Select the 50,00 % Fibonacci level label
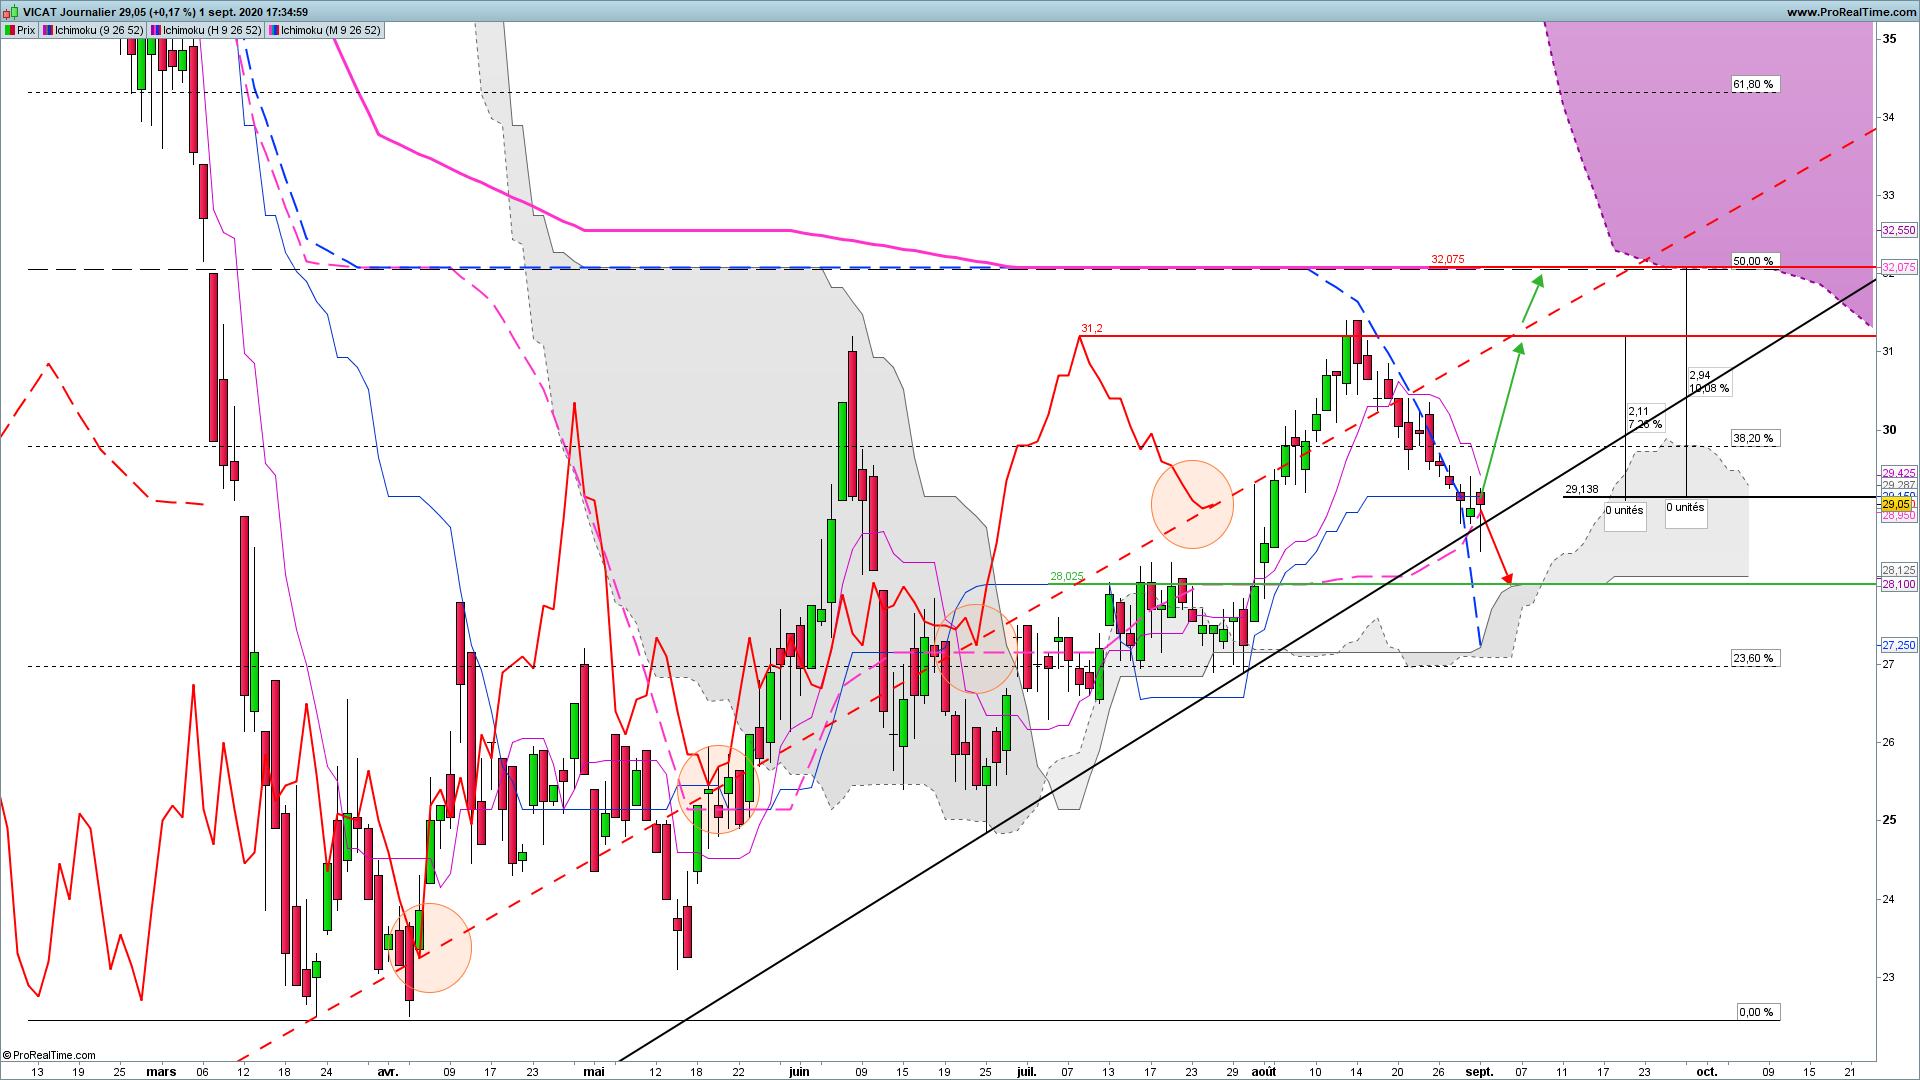This screenshot has width=1920, height=1080. point(1755,261)
